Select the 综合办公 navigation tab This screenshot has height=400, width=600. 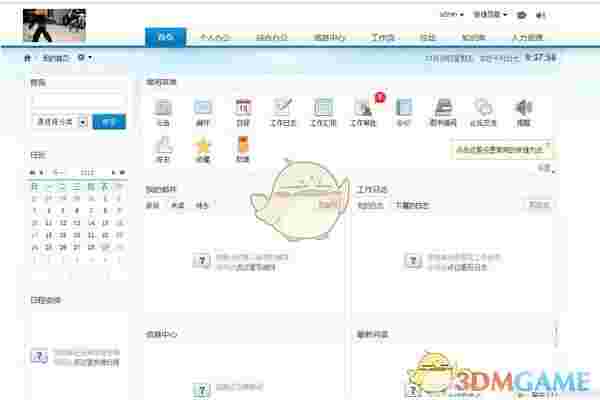[x=272, y=37]
